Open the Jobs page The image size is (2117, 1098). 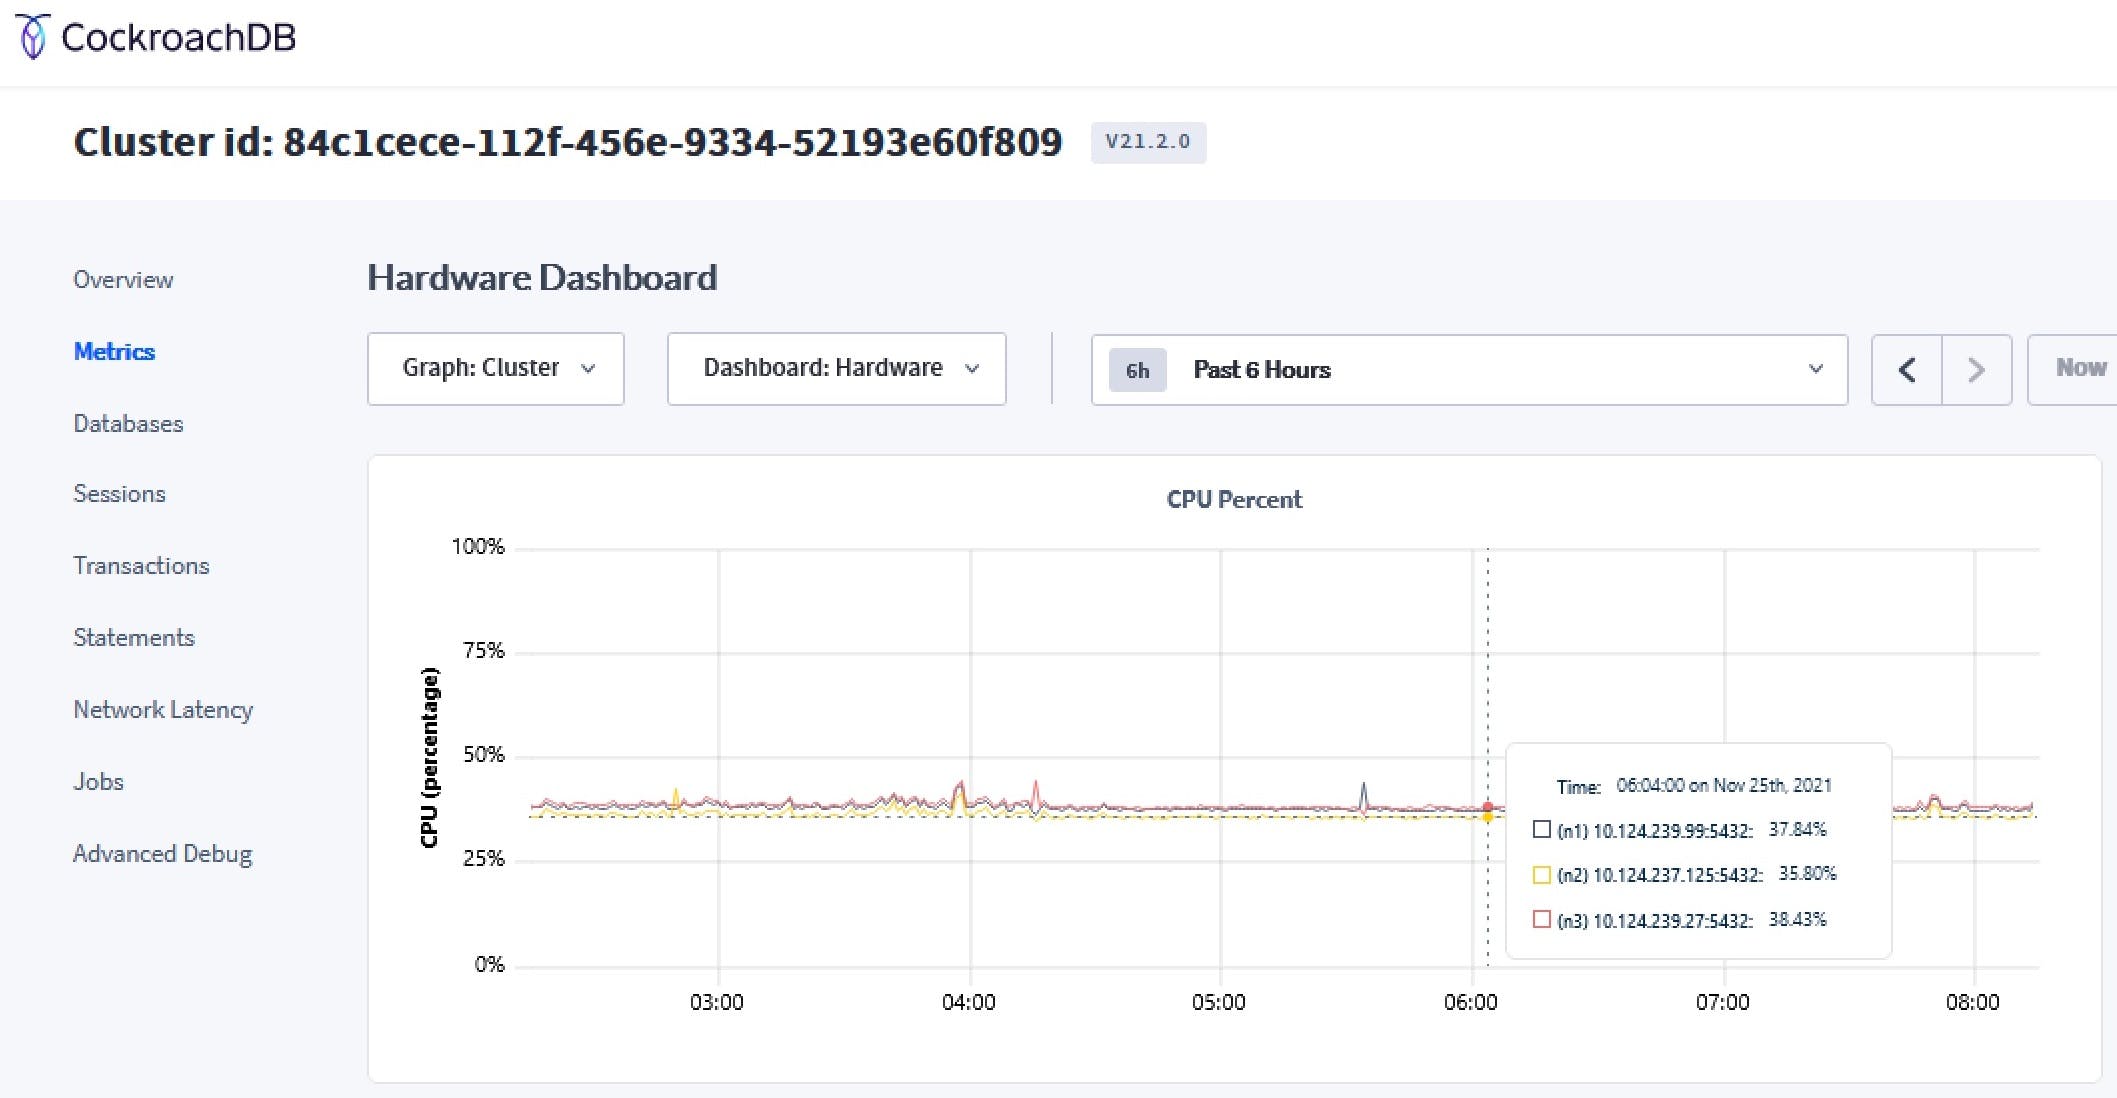click(x=98, y=782)
